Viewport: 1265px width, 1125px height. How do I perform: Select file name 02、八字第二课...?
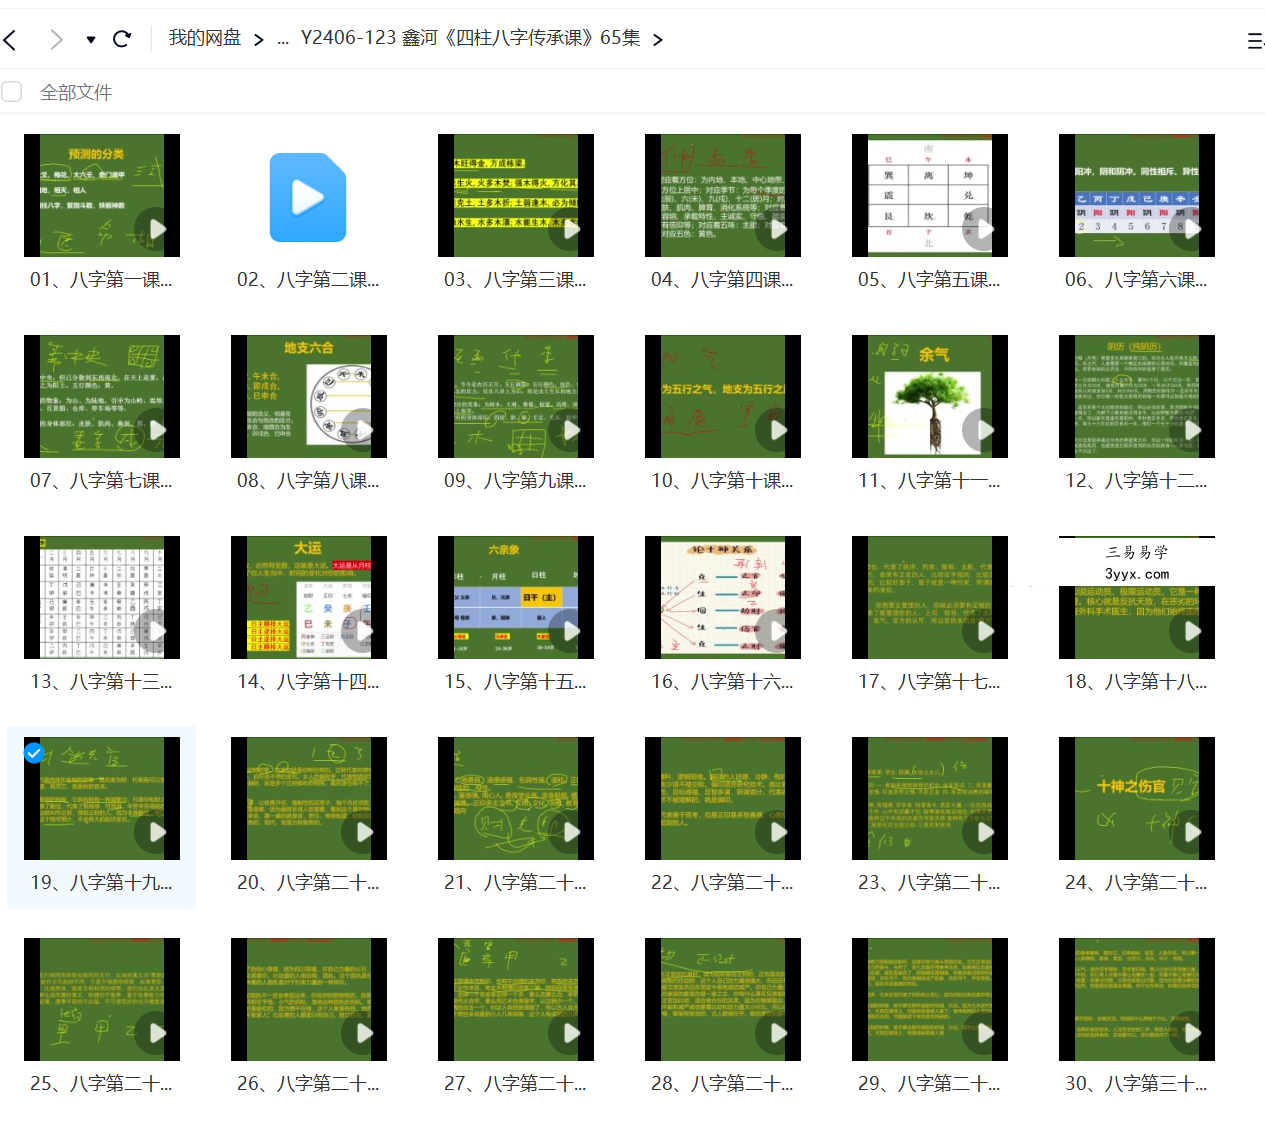coord(308,280)
